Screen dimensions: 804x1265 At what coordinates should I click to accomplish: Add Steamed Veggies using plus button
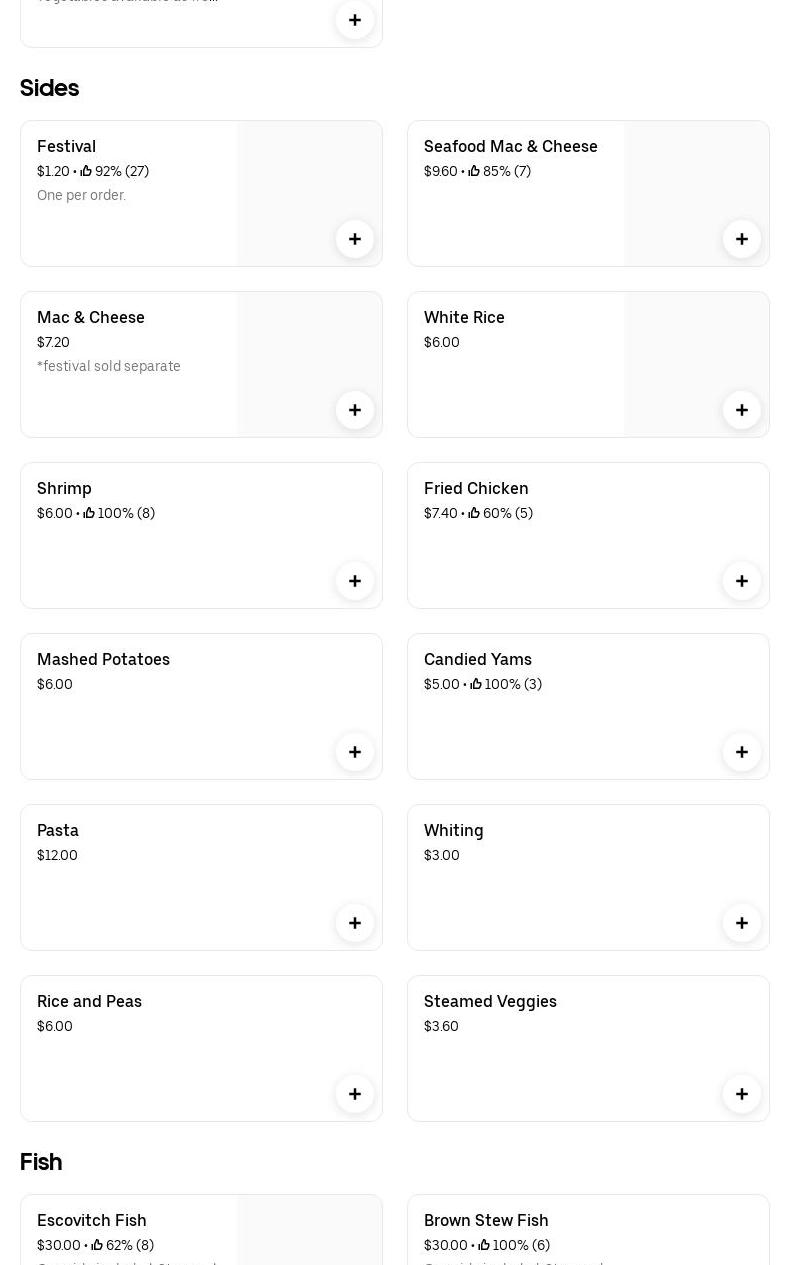pos(742,1094)
